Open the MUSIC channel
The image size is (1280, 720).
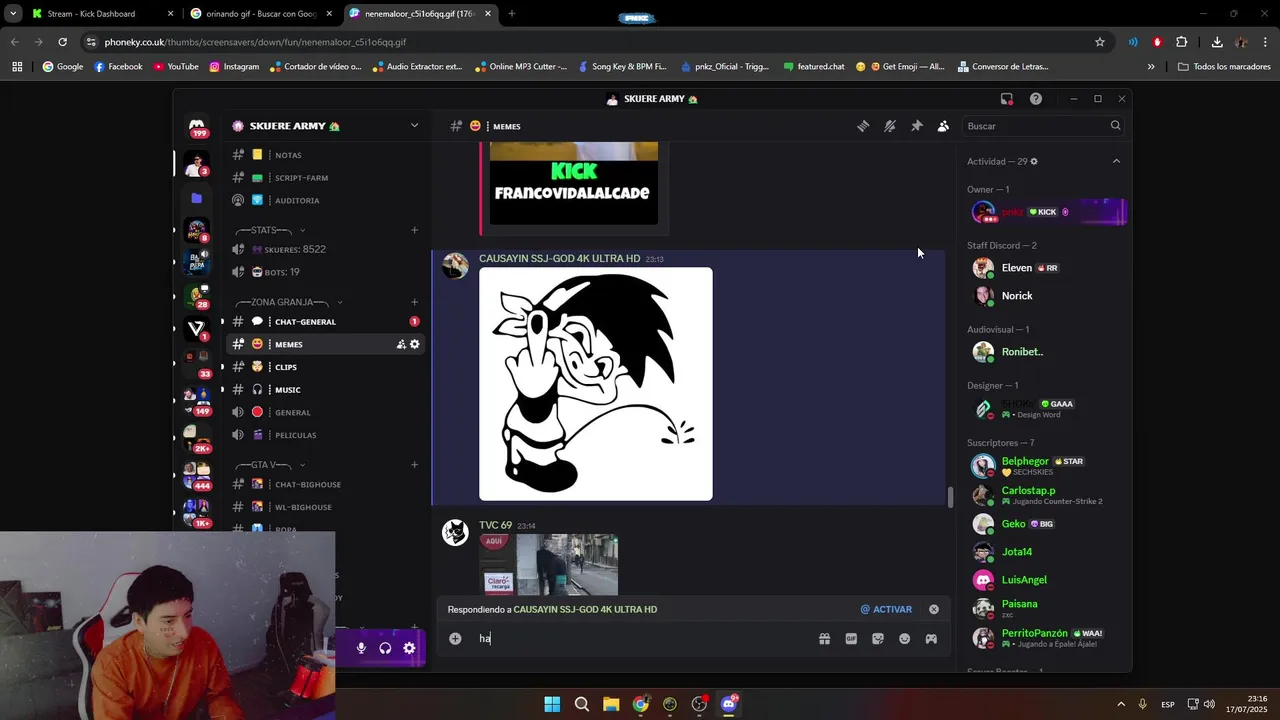[325, 390]
